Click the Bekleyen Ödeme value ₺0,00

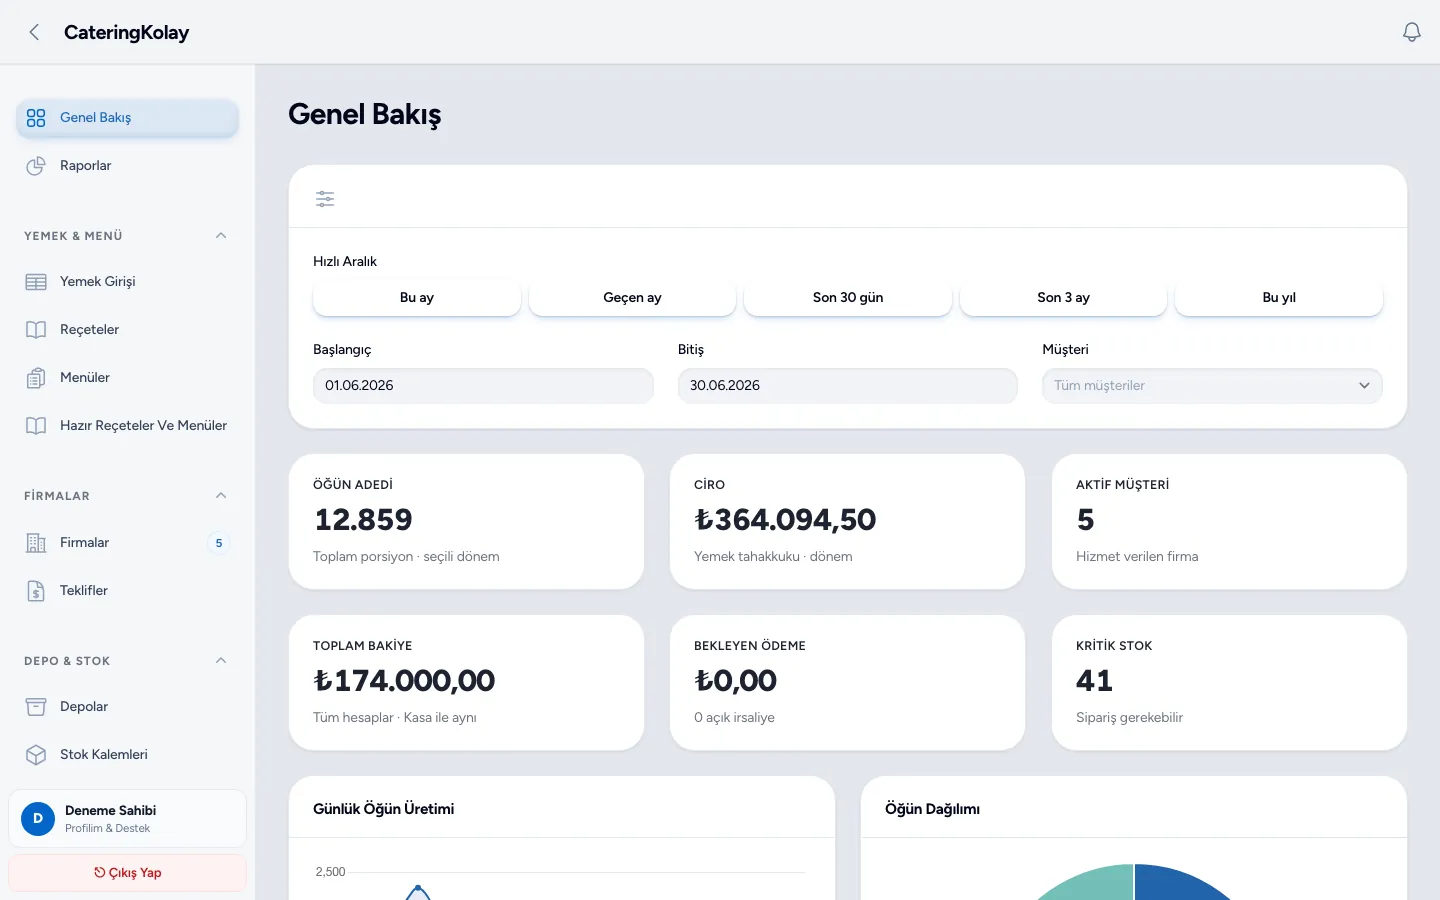tap(735, 681)
